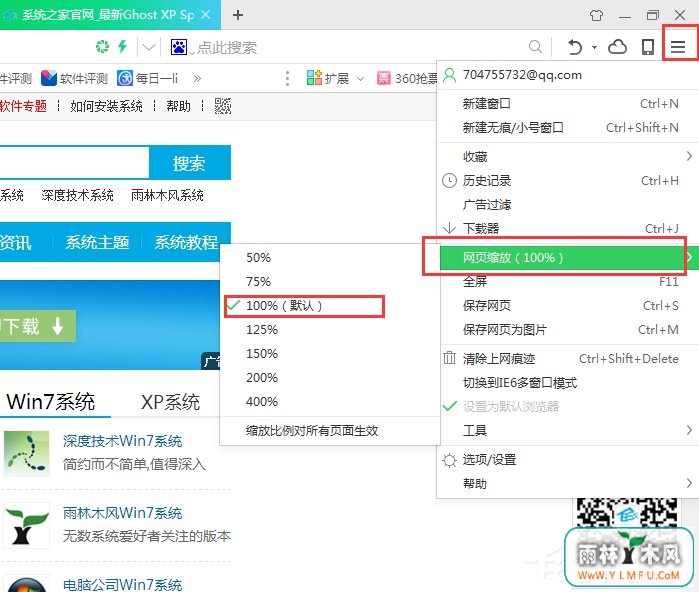Image resolution: width=699 pixels, height=592 pixels.
Task: Choose 切换到IE6多窗口模式 item
Action: coord(571,383)
